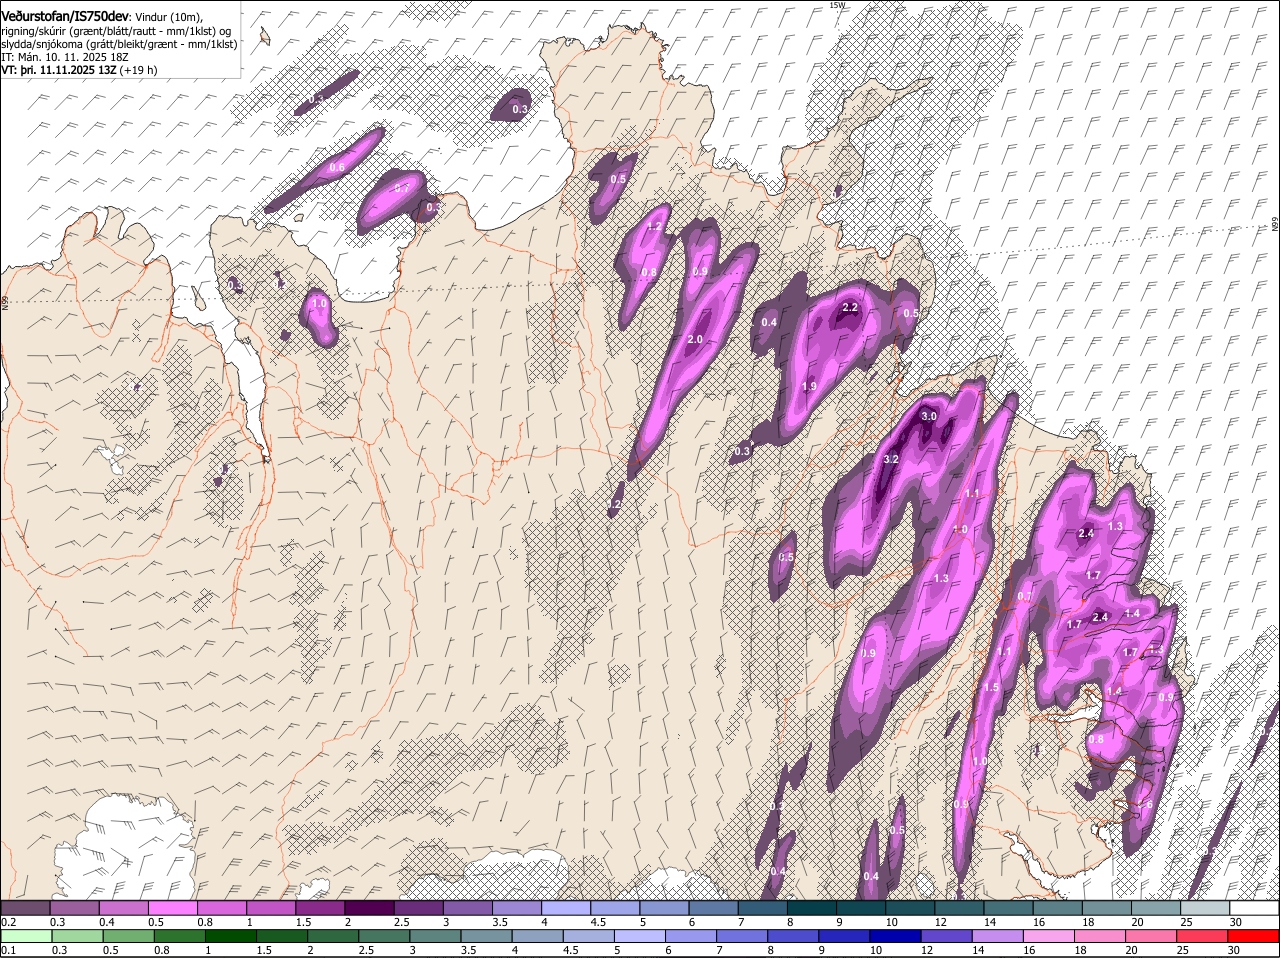This screenshot has width=1280, height=958.
Task: Click the 1.5 precipitation value on the map
Action: point(991,688)
